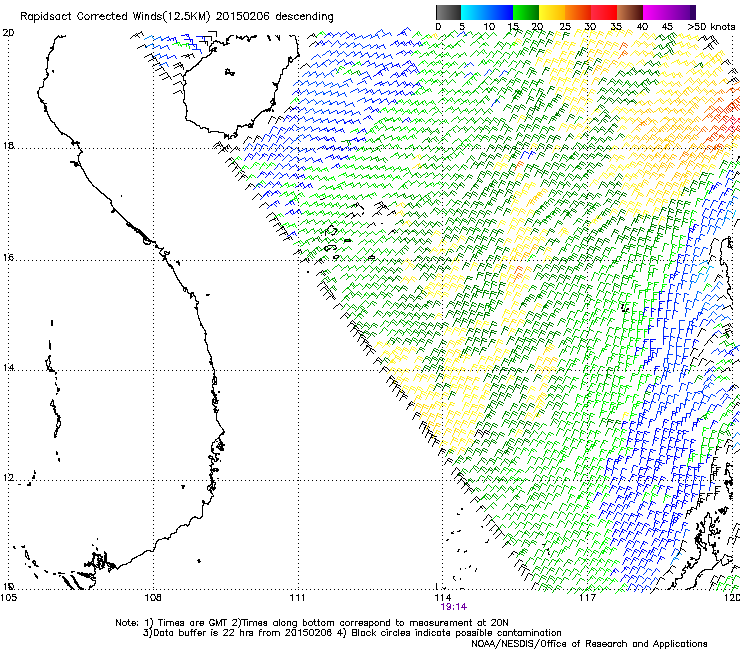740x650 pixels.
Task: Click the '111' longitude axis label
Action: (x=297, y=598)
